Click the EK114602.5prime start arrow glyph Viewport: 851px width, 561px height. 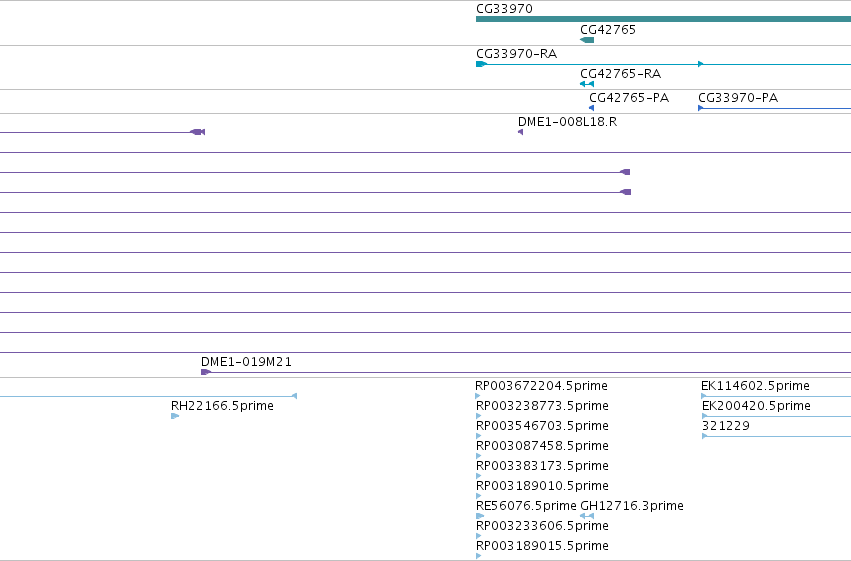tap(704, 396)
